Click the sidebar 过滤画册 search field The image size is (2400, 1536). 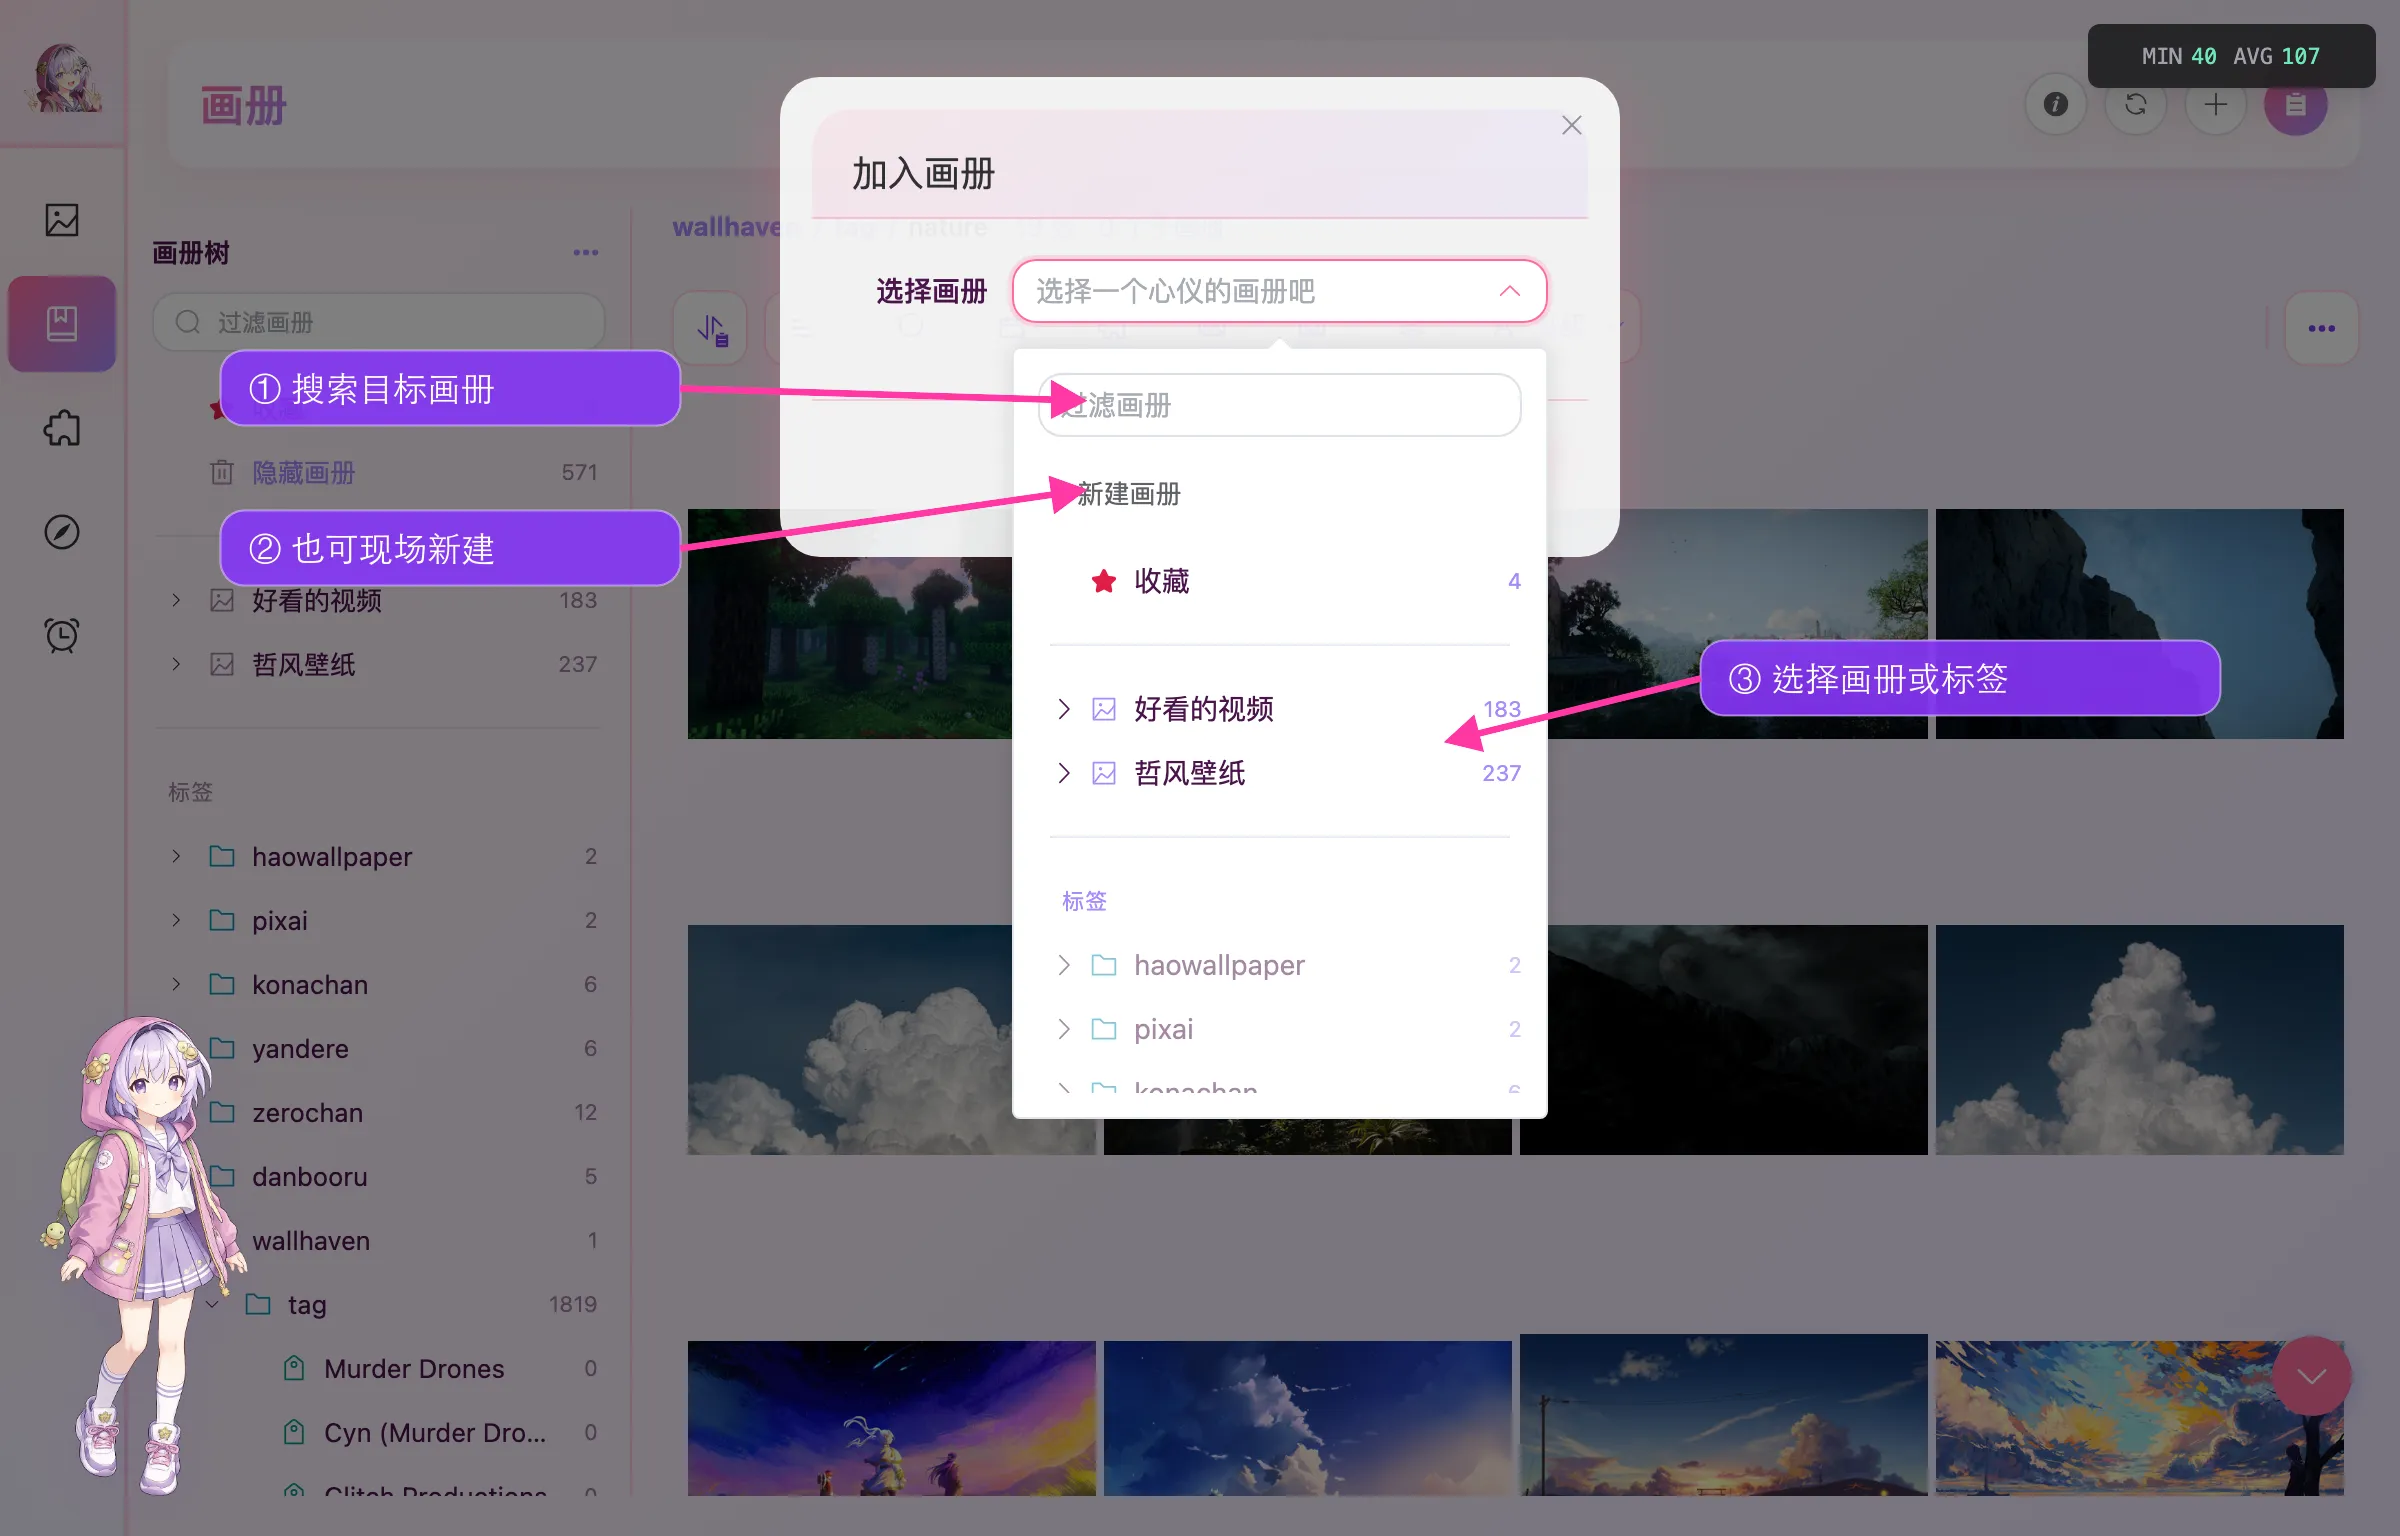(x=379, y=322)
